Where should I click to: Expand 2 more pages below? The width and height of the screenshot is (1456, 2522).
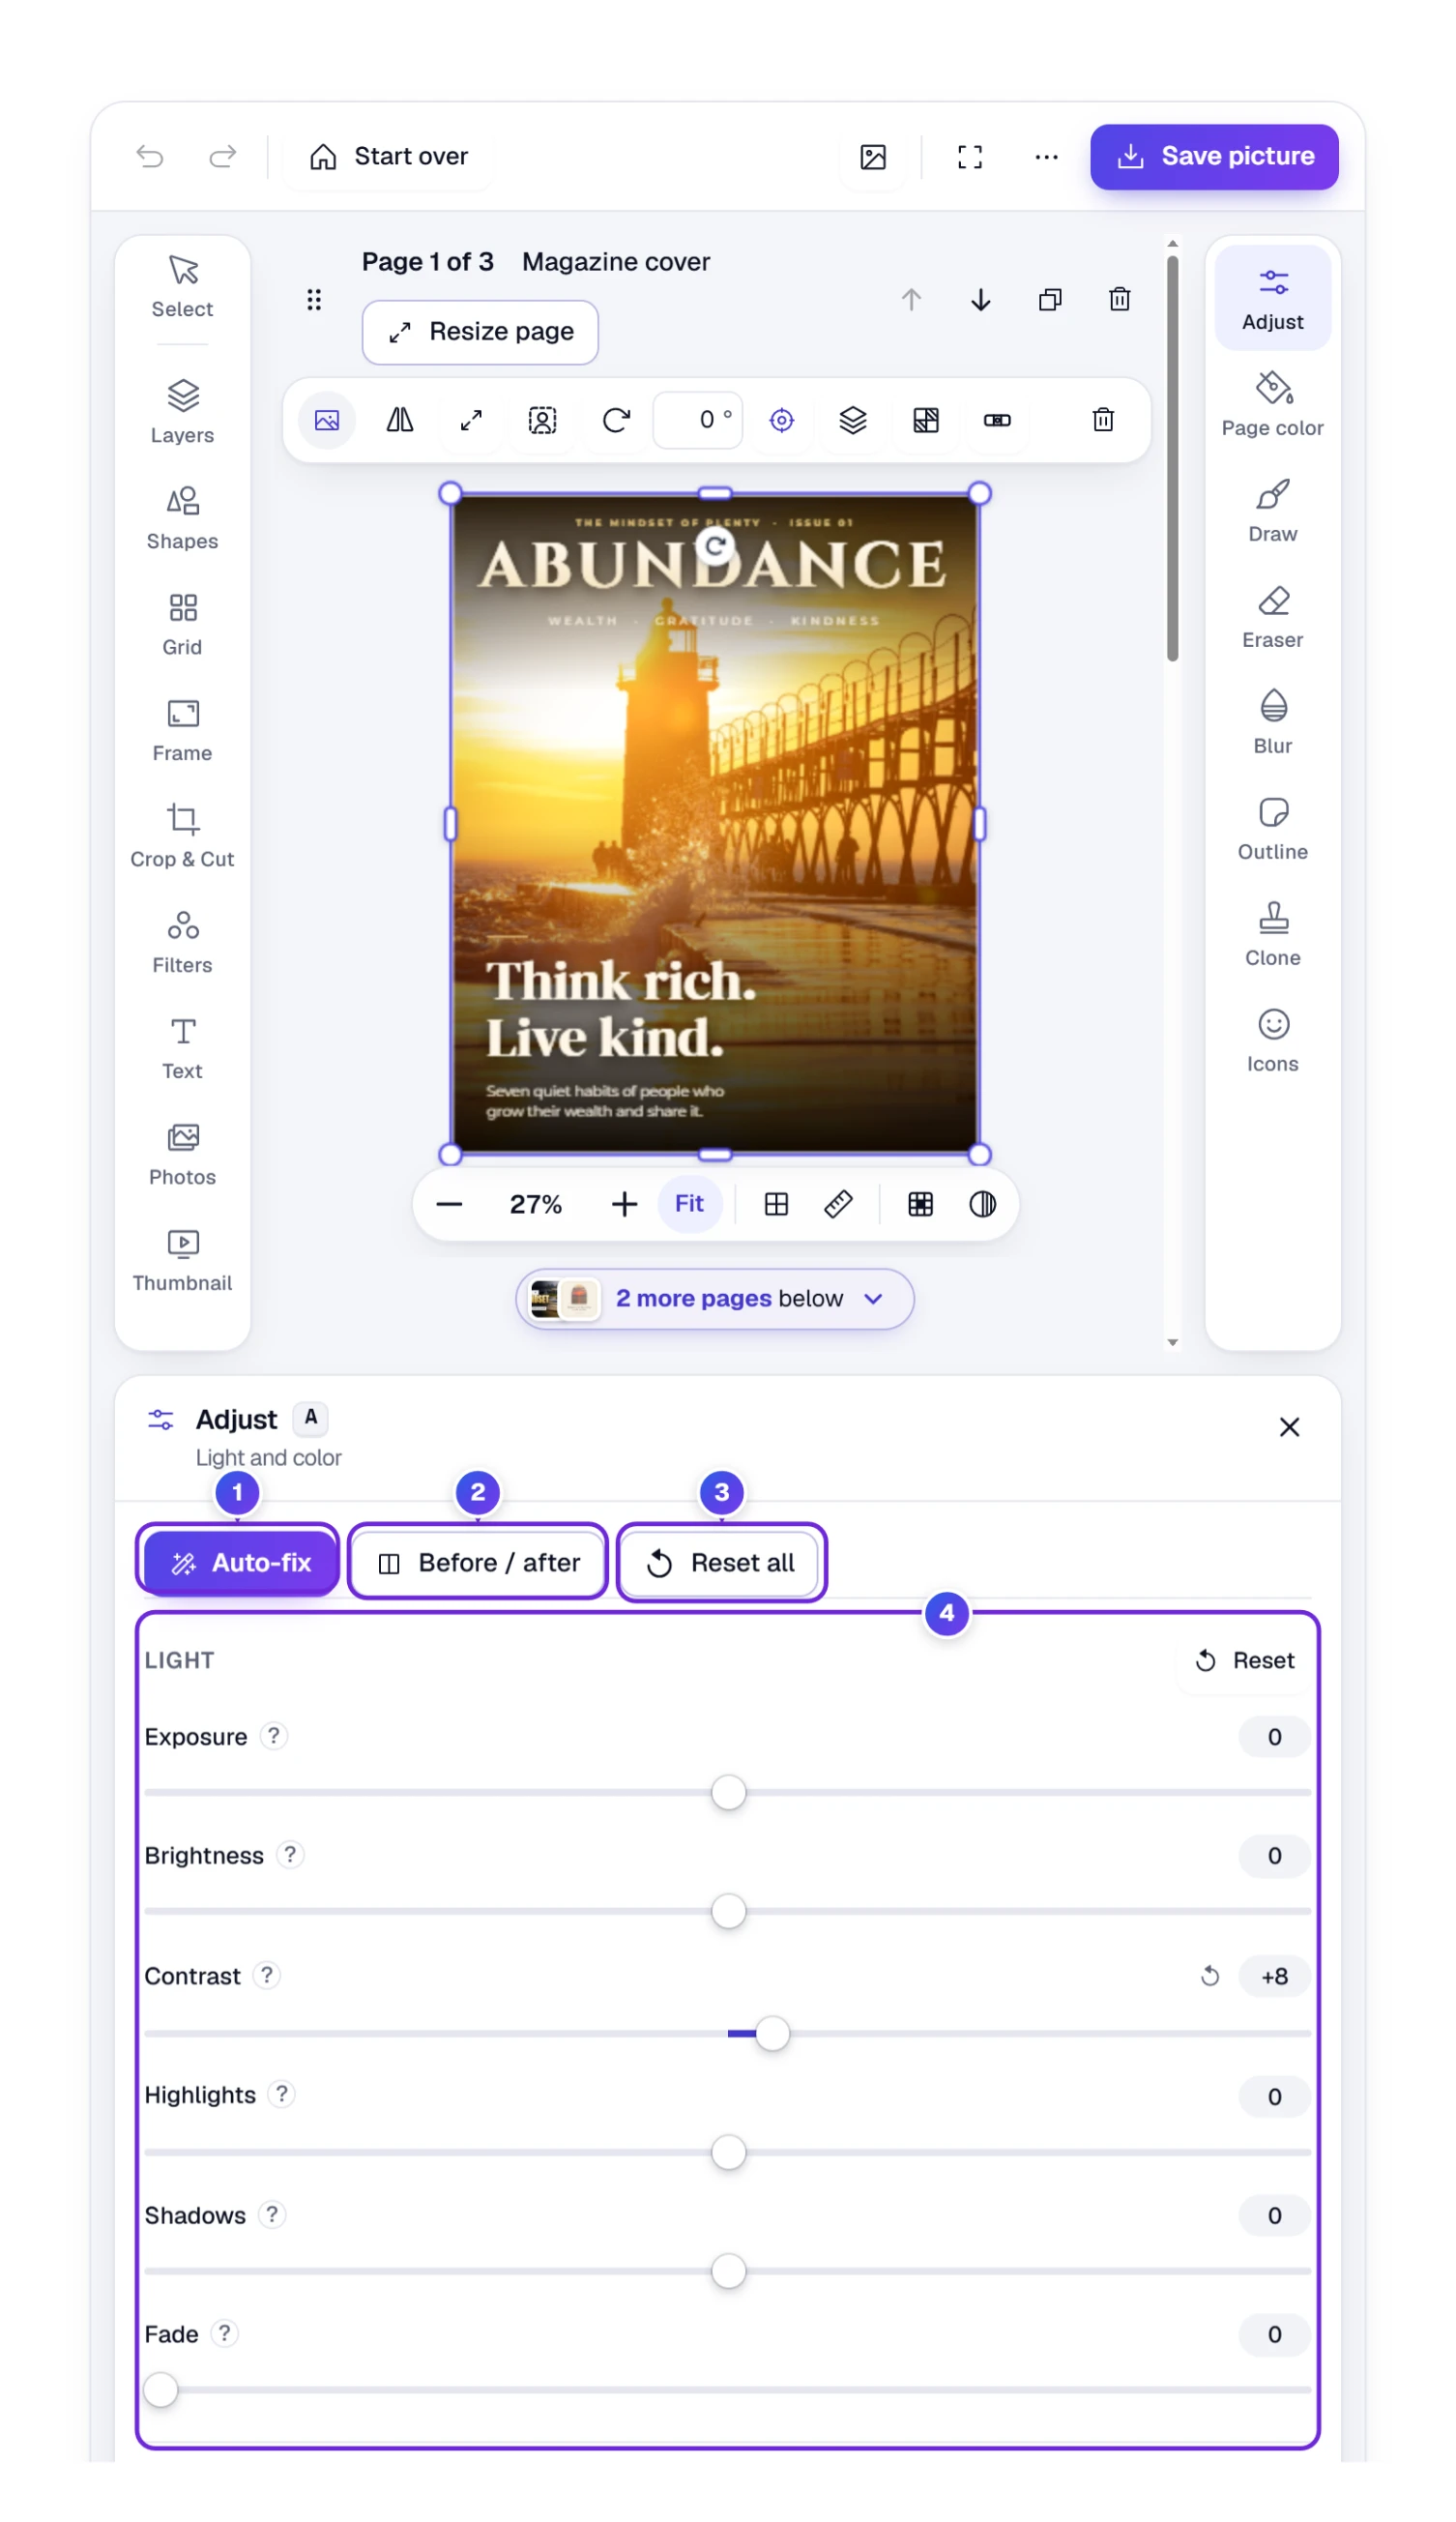click(714, 1298)
